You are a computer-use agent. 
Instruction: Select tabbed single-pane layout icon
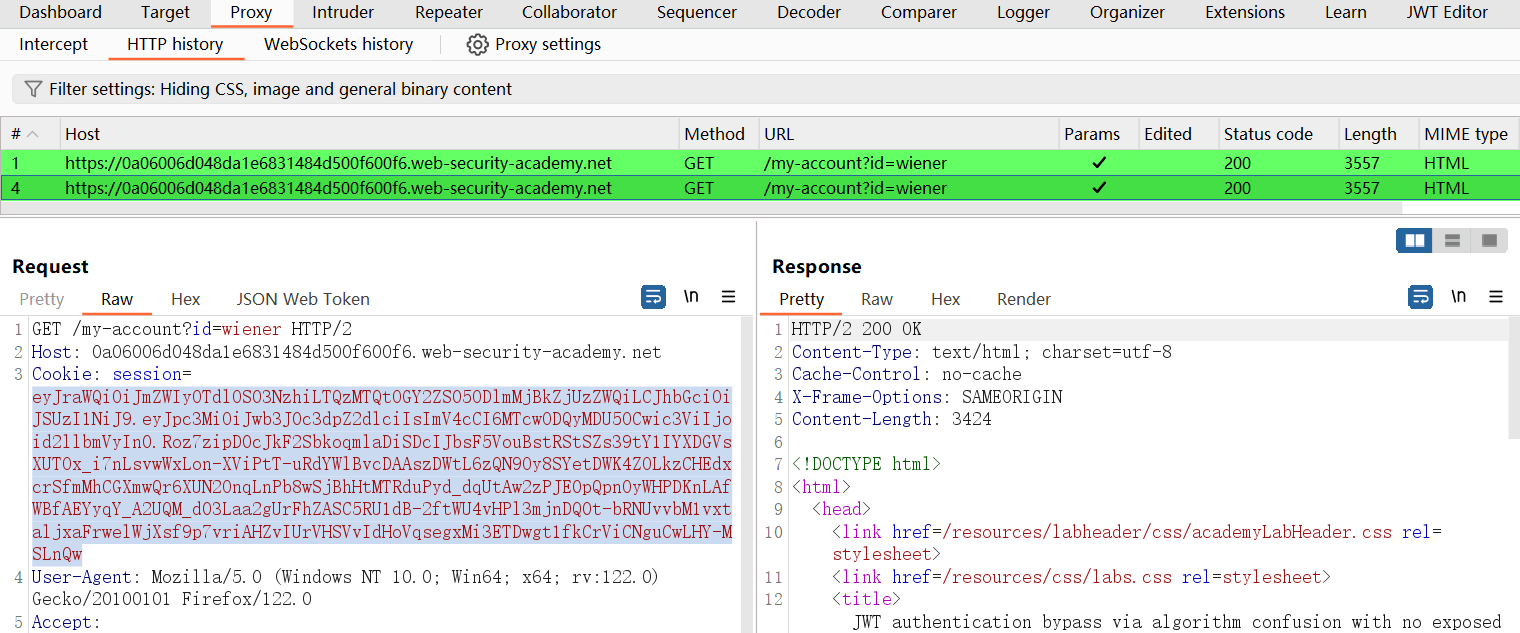(x=1489, y=241)
